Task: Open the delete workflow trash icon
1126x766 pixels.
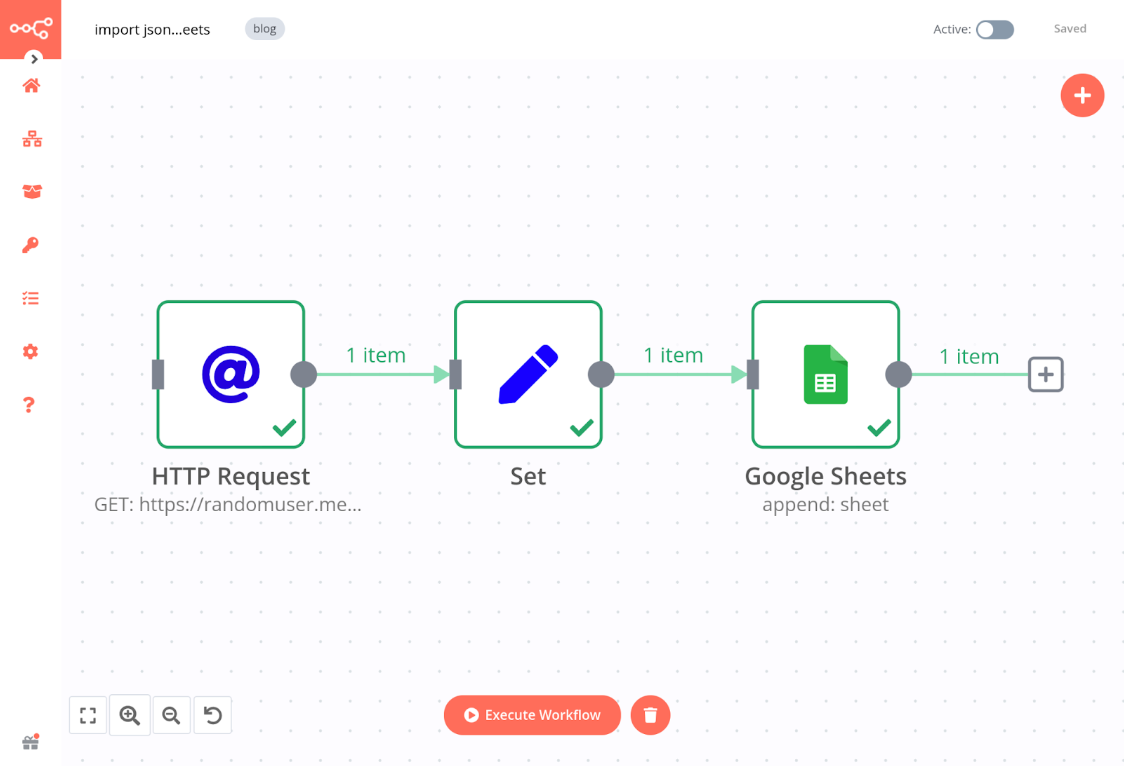Action: pos(650,715)
